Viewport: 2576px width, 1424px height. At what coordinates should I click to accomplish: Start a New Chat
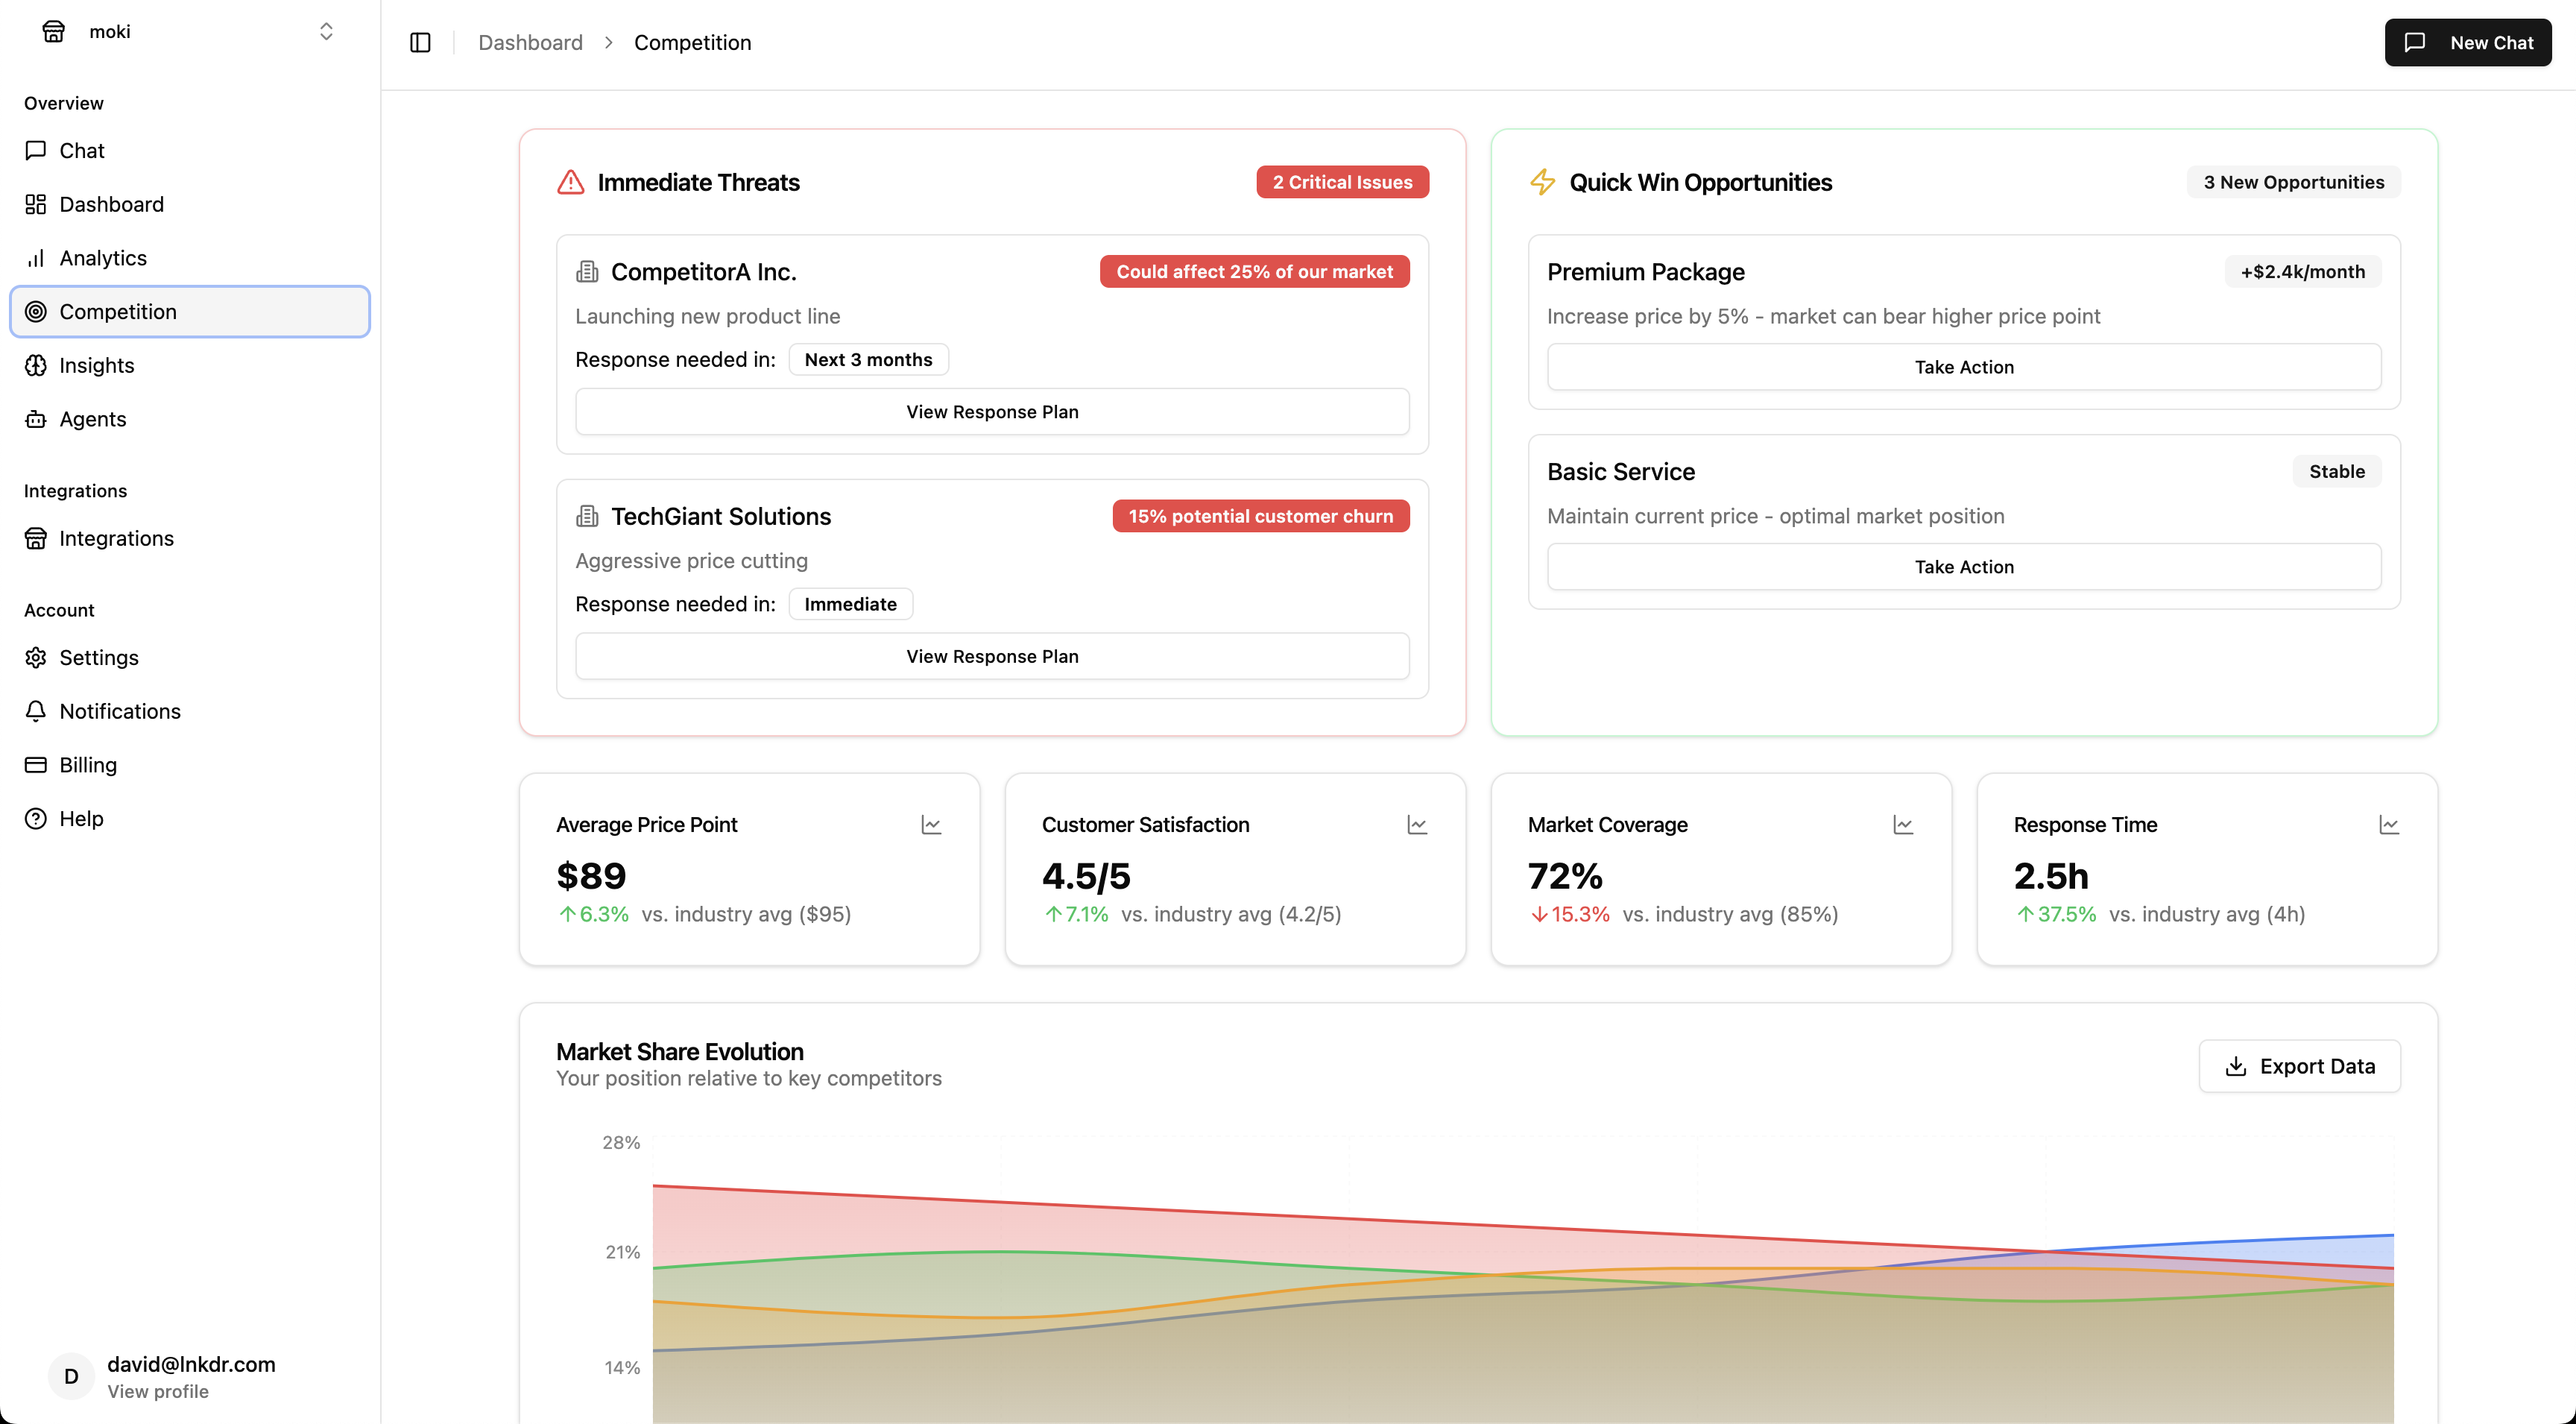tap(2467, 42)
